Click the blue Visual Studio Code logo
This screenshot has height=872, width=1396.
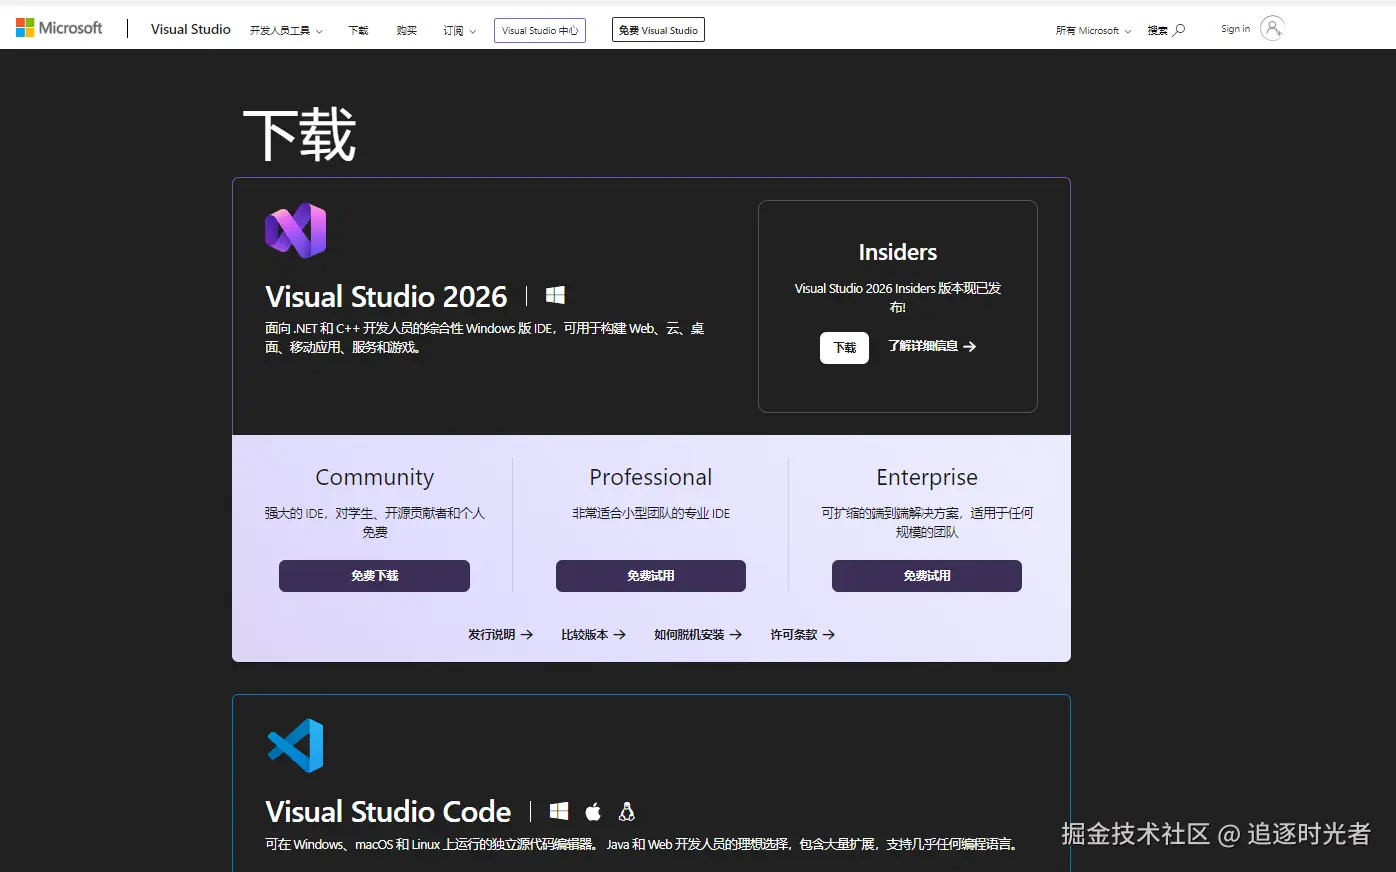point(296,745)
